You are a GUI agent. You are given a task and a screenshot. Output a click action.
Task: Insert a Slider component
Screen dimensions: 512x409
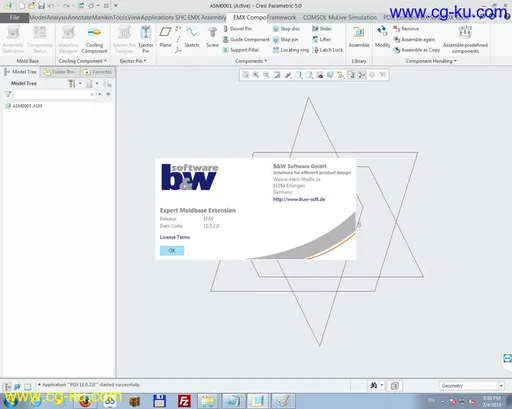[322, 29]
